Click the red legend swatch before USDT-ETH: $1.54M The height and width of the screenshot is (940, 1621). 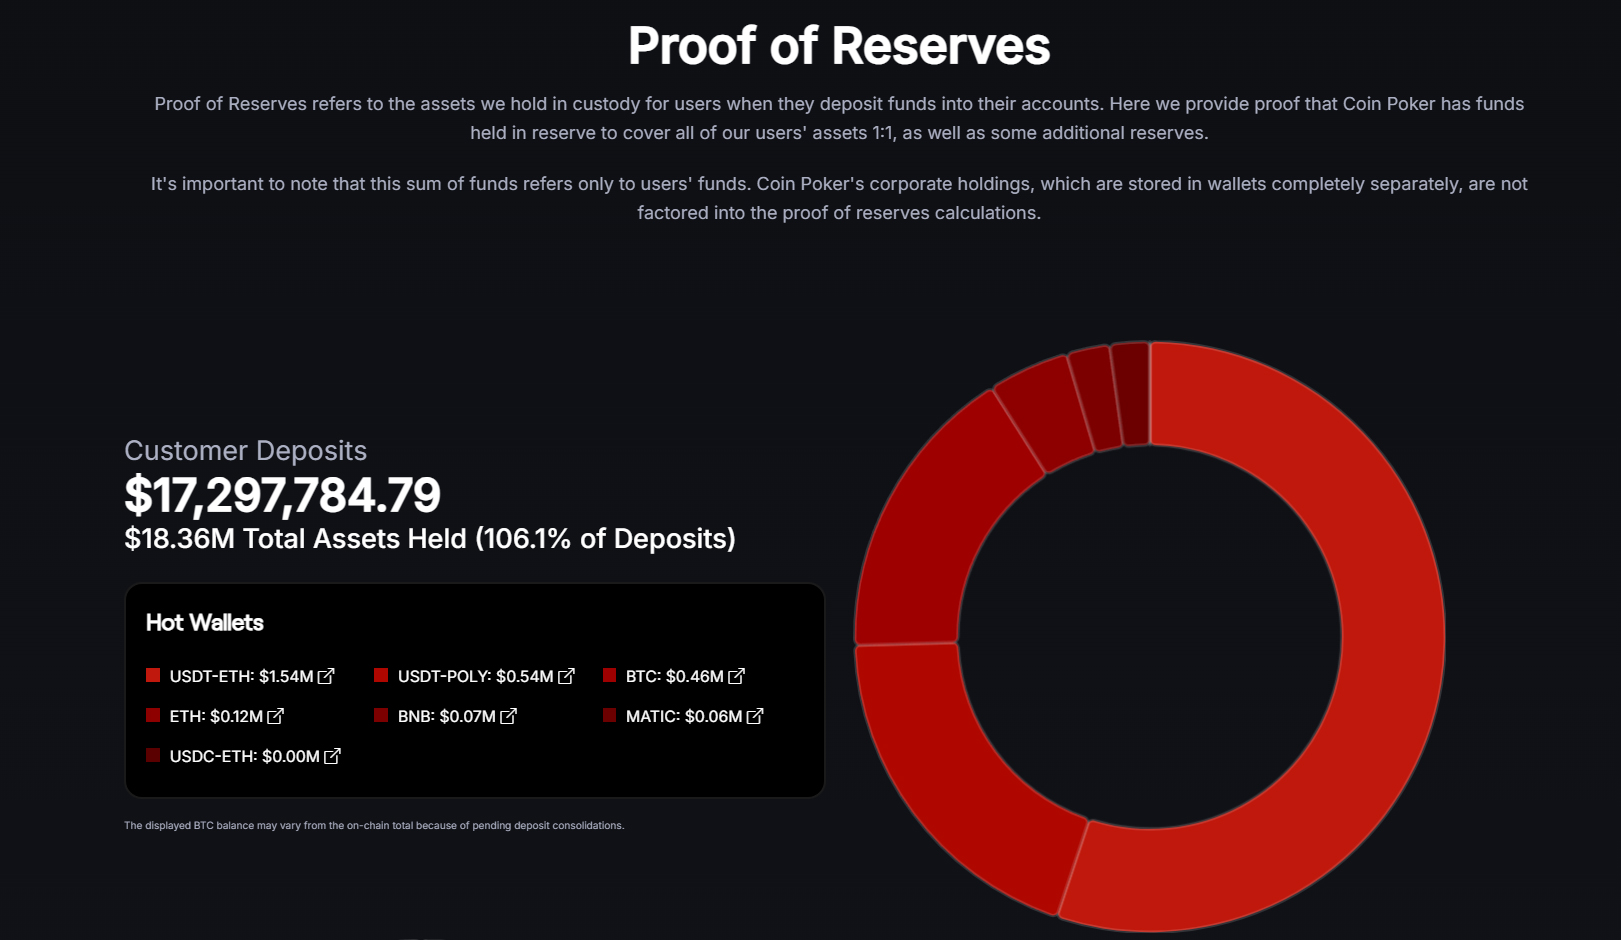pos(153,675)
